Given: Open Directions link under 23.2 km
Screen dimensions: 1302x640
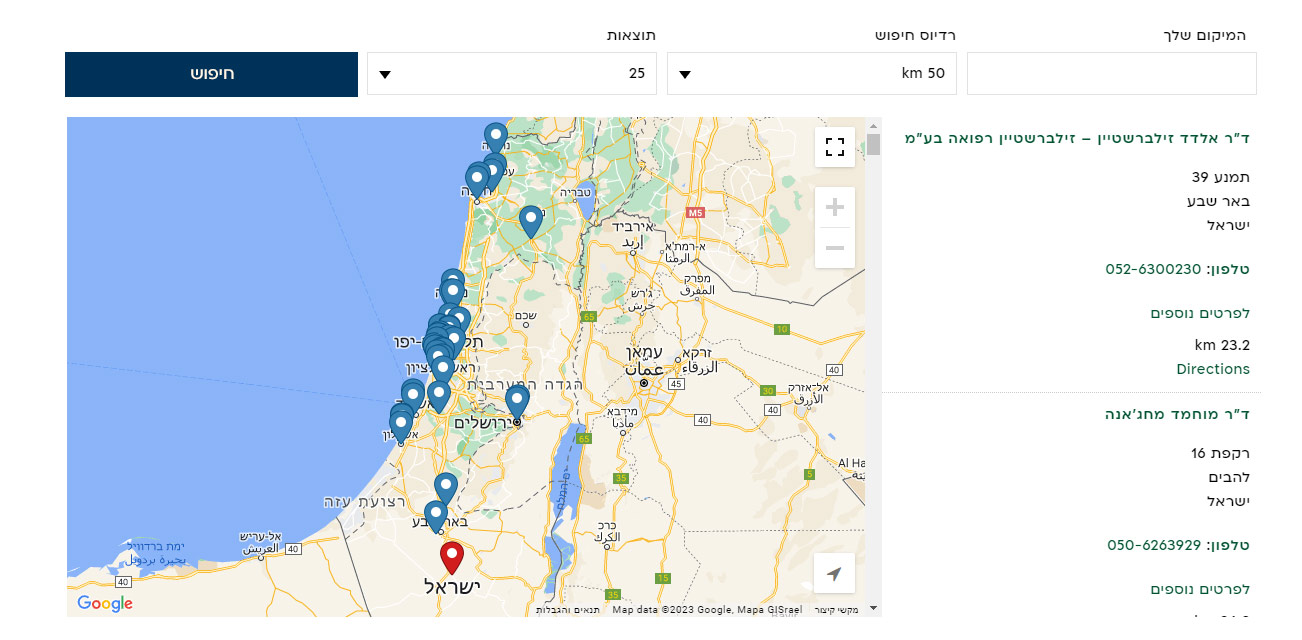Looking at the screenshot, I should 1213,369.
